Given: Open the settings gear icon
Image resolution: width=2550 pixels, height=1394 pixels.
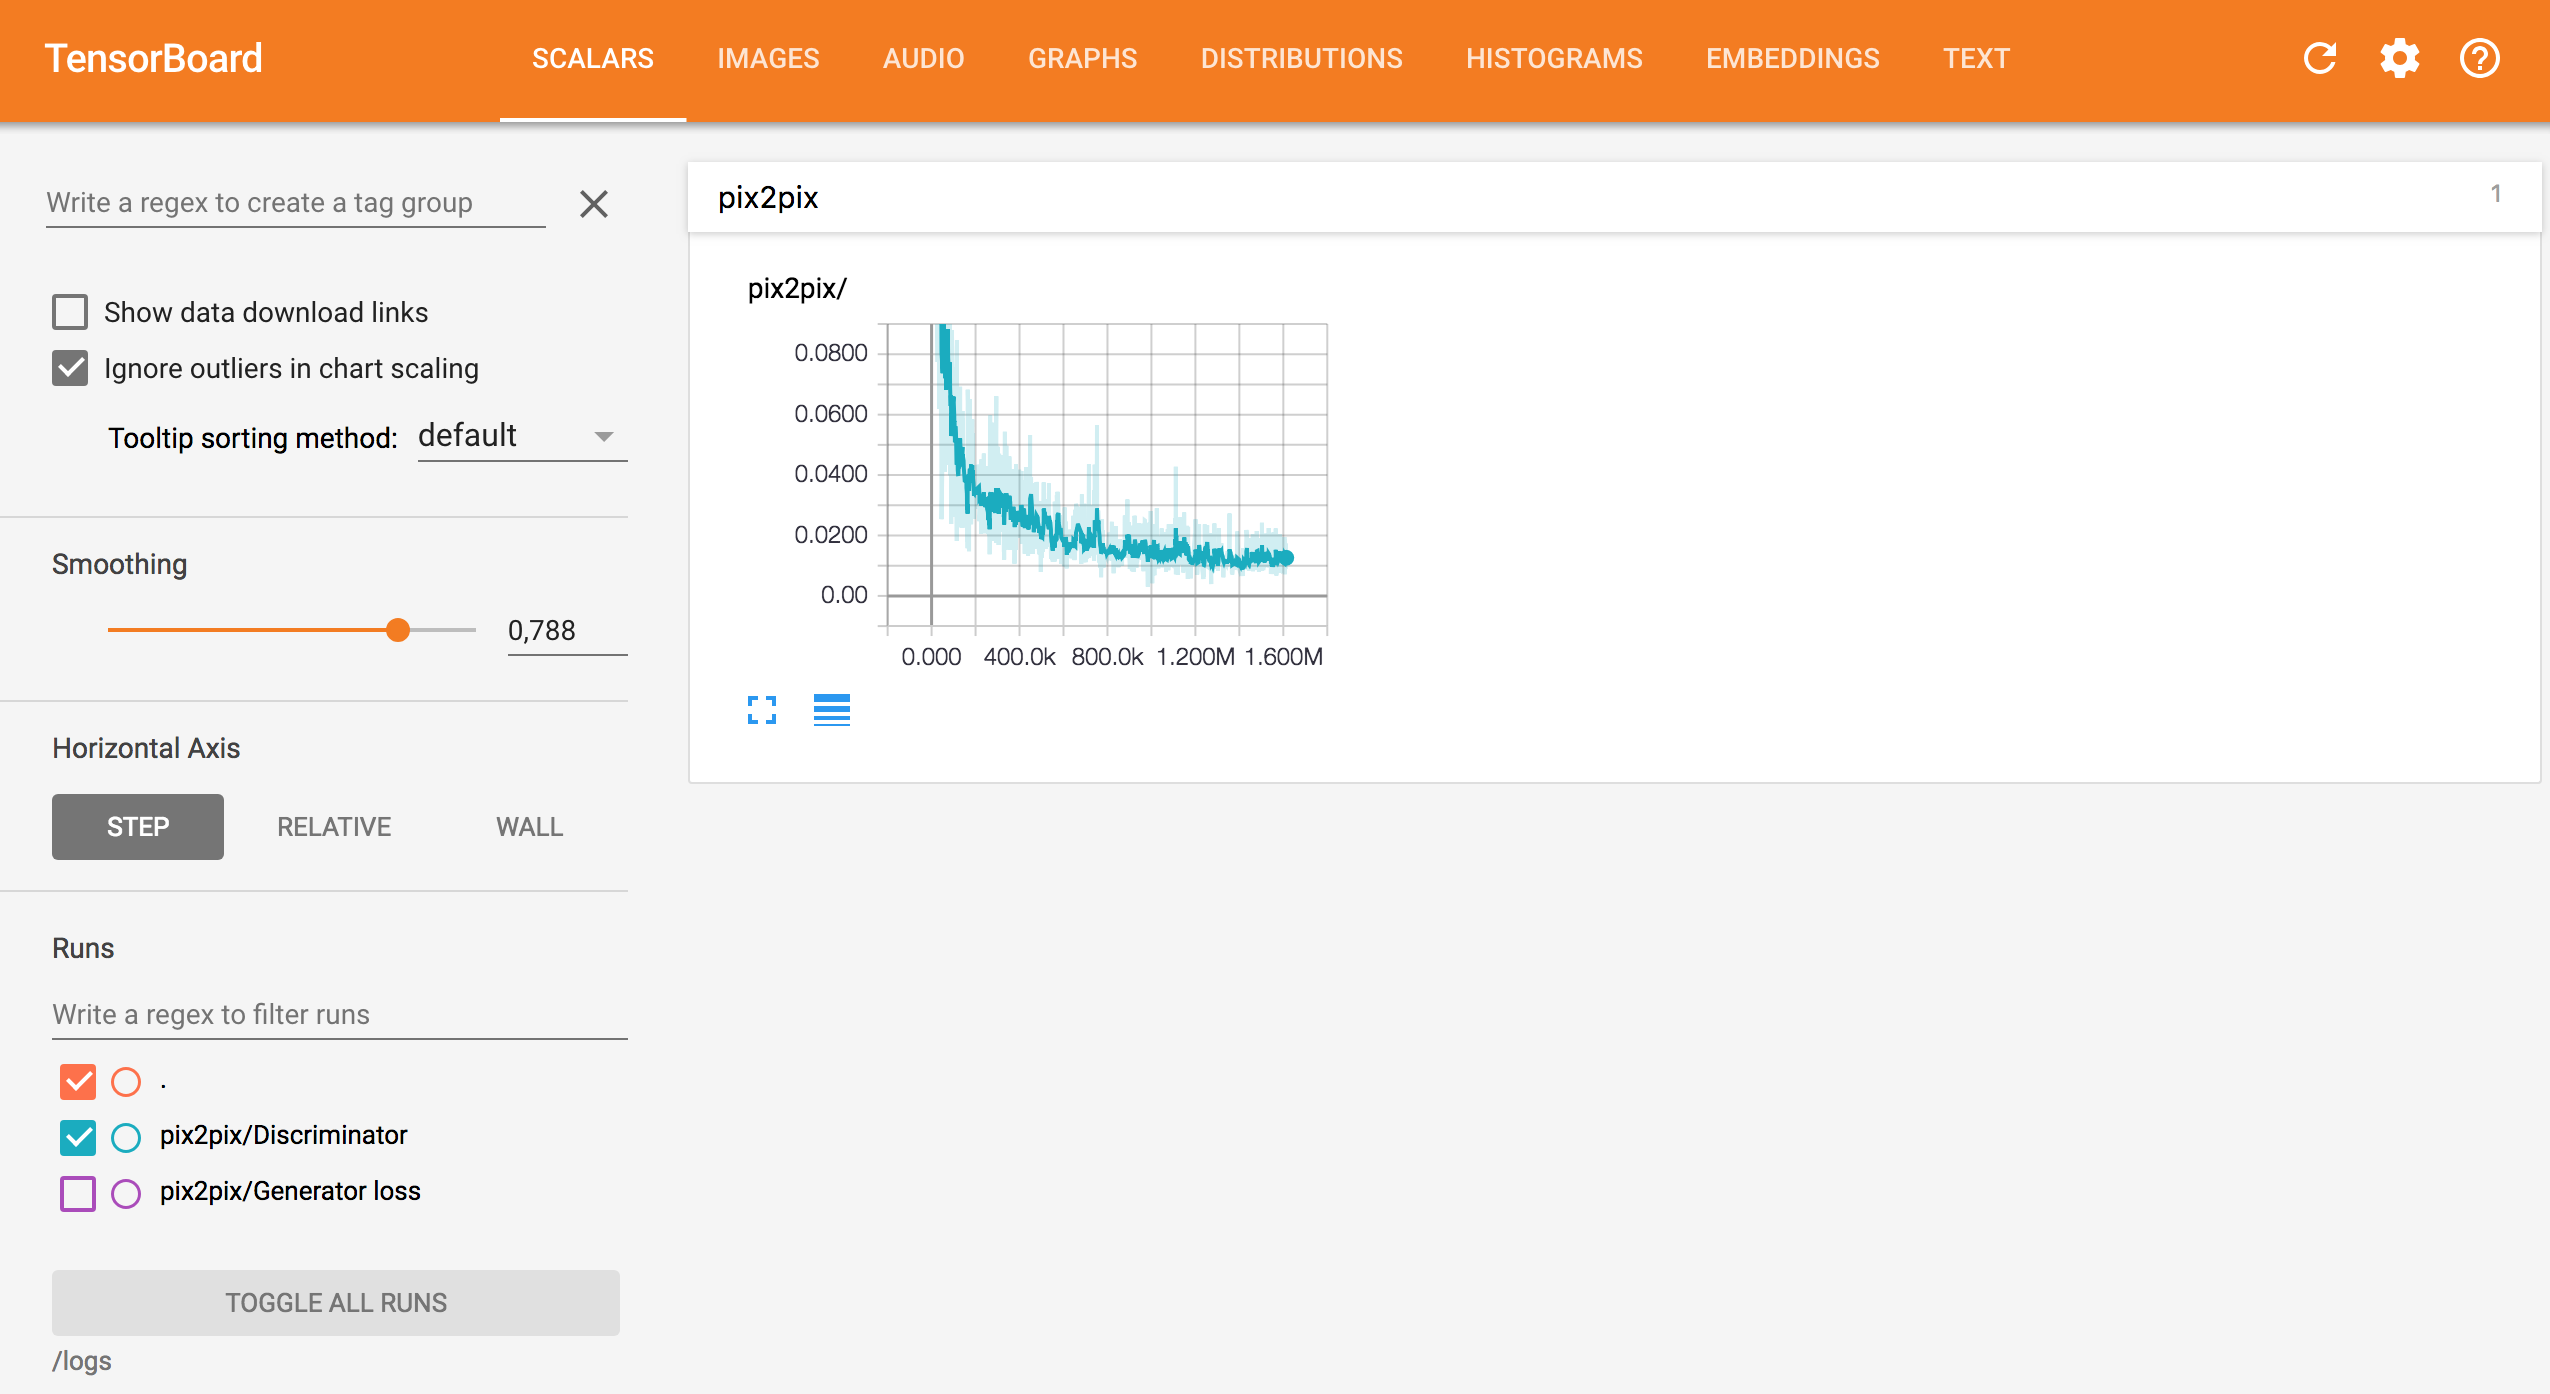Looking at the screenshot, I should coord(2400,59).
